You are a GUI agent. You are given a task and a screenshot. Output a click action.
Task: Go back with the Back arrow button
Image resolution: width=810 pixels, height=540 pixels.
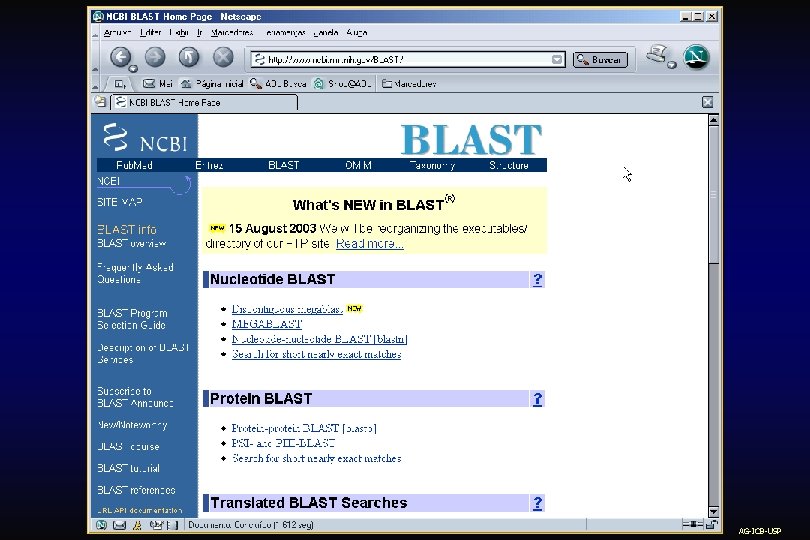[x=120, y=57]
